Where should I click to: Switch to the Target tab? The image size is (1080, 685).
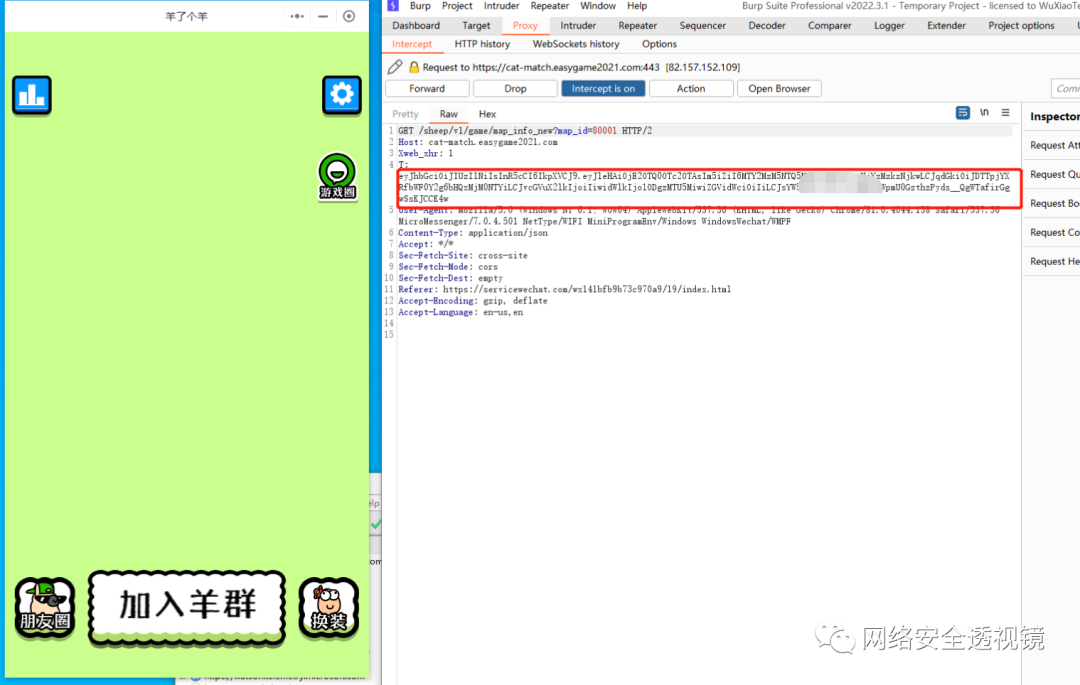click(476, 25)
